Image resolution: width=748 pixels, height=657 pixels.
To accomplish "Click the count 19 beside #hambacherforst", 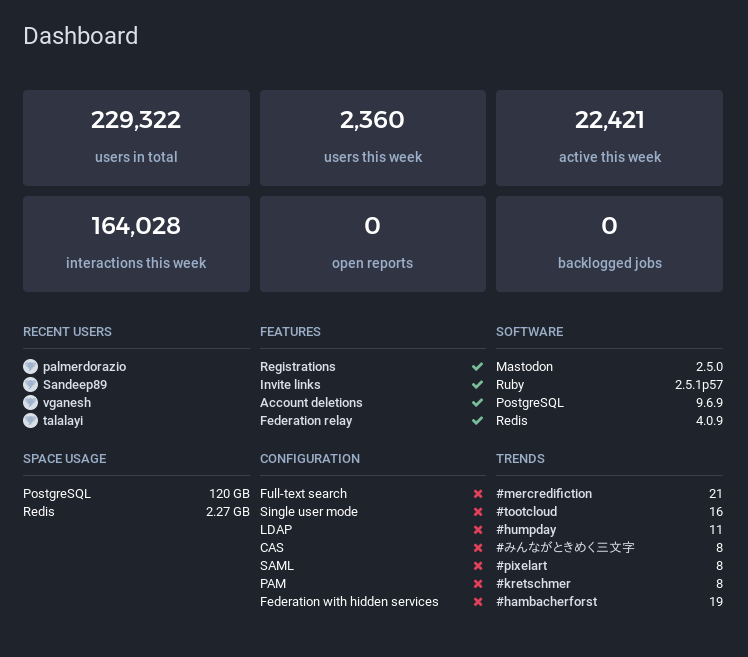I will click(x=716, y=602).
